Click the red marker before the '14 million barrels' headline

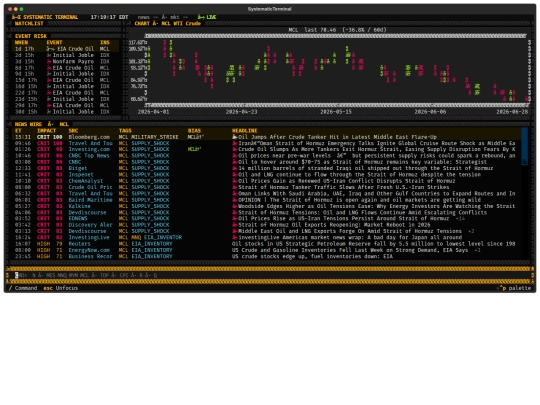(235, 168)
